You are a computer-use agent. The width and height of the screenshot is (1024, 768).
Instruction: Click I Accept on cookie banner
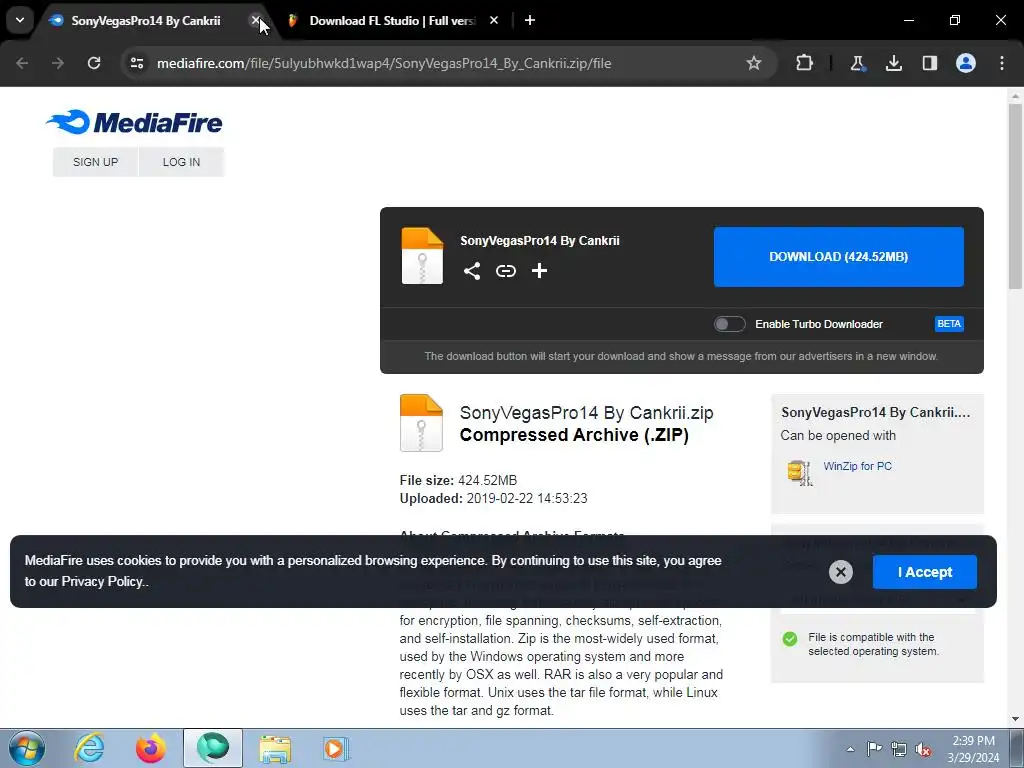point(925,572)
